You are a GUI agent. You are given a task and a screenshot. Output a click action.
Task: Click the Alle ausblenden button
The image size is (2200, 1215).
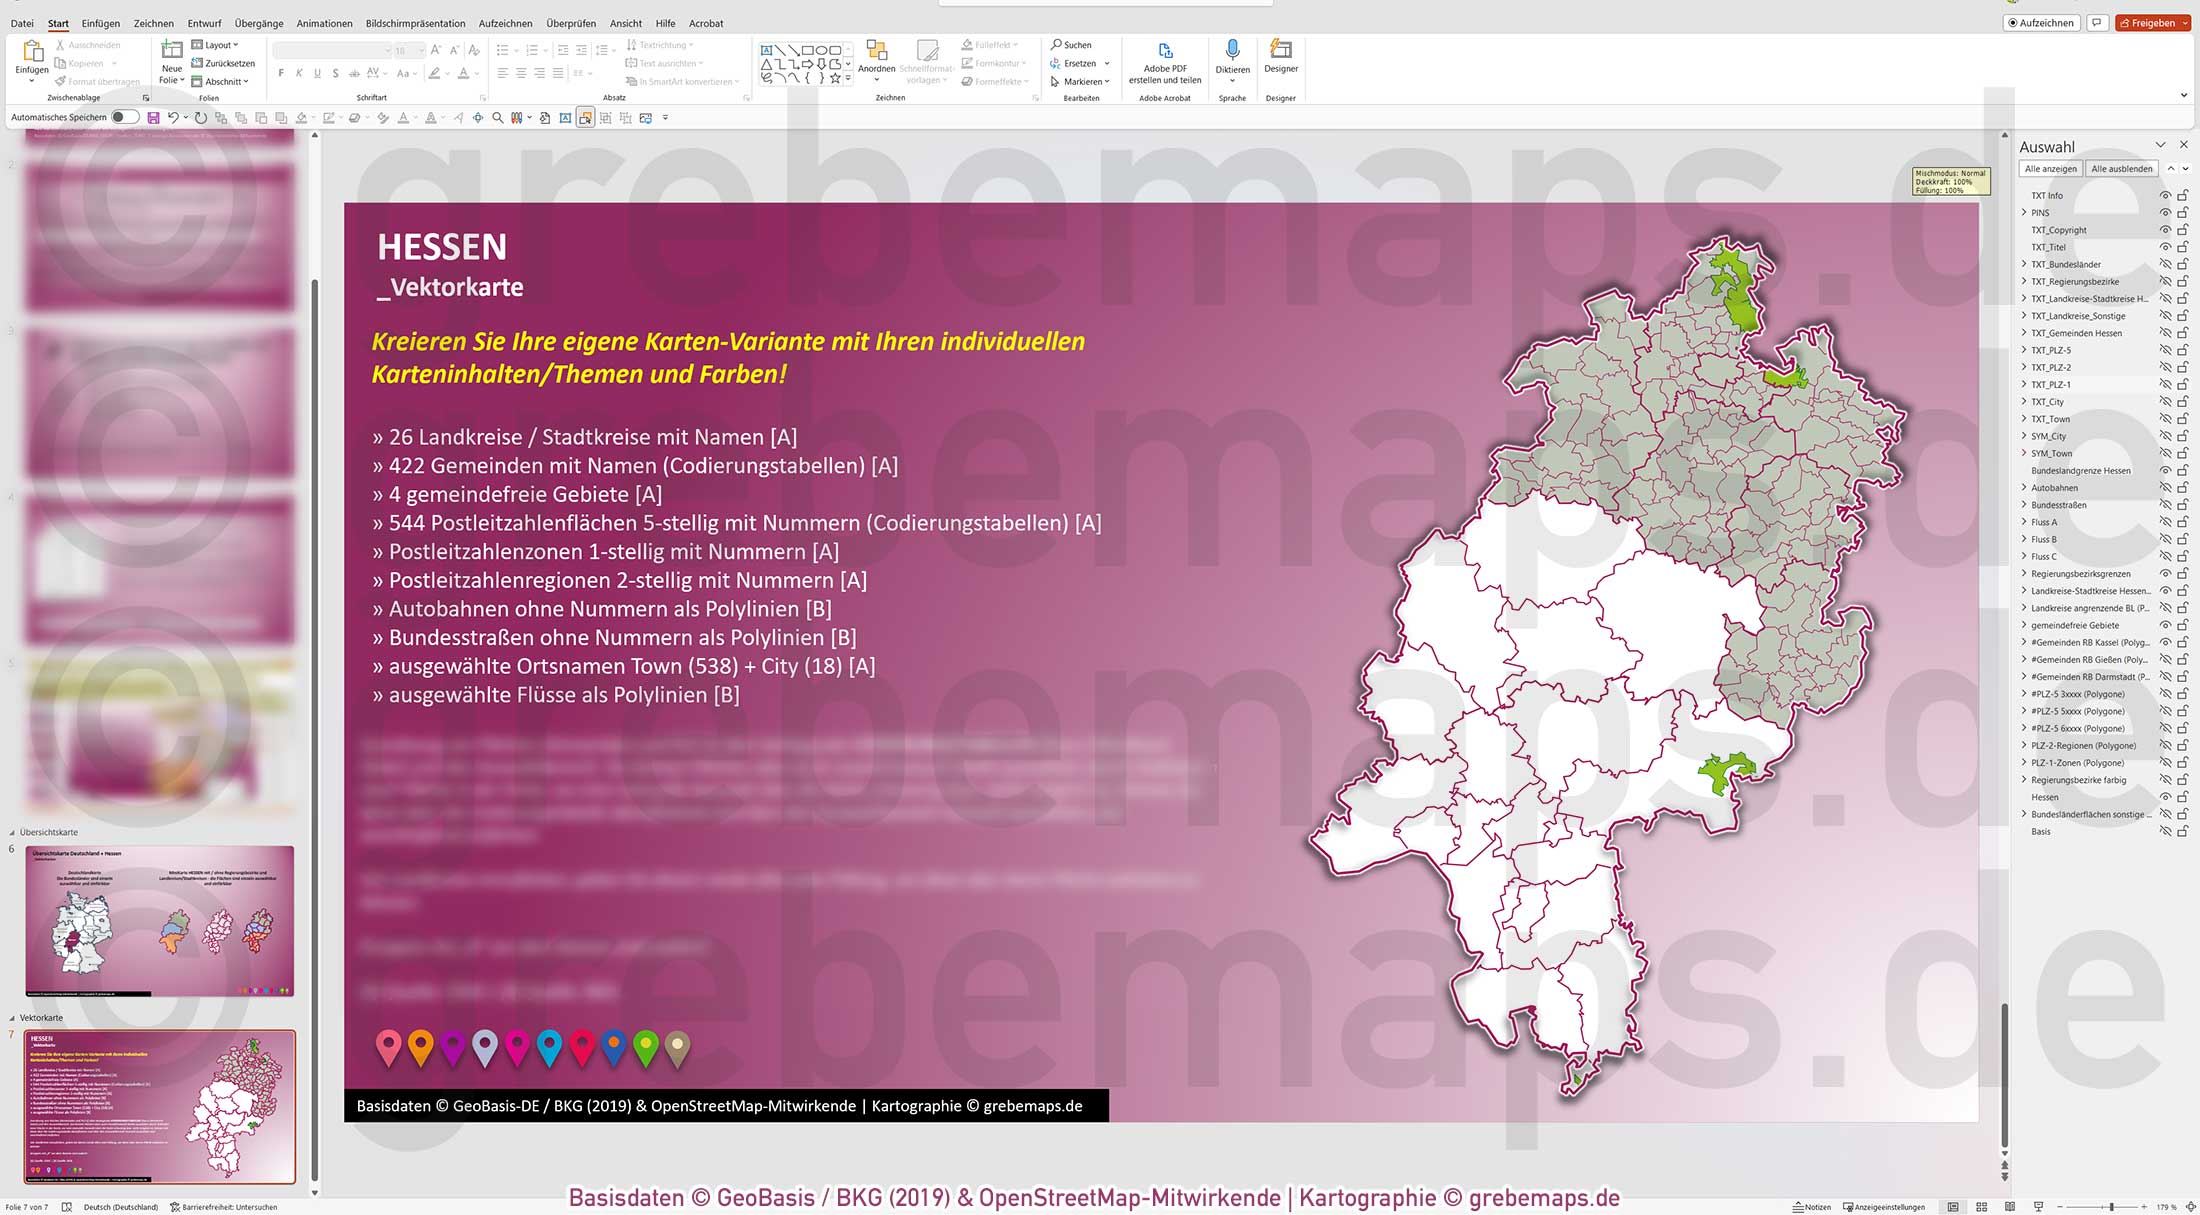2121,168
